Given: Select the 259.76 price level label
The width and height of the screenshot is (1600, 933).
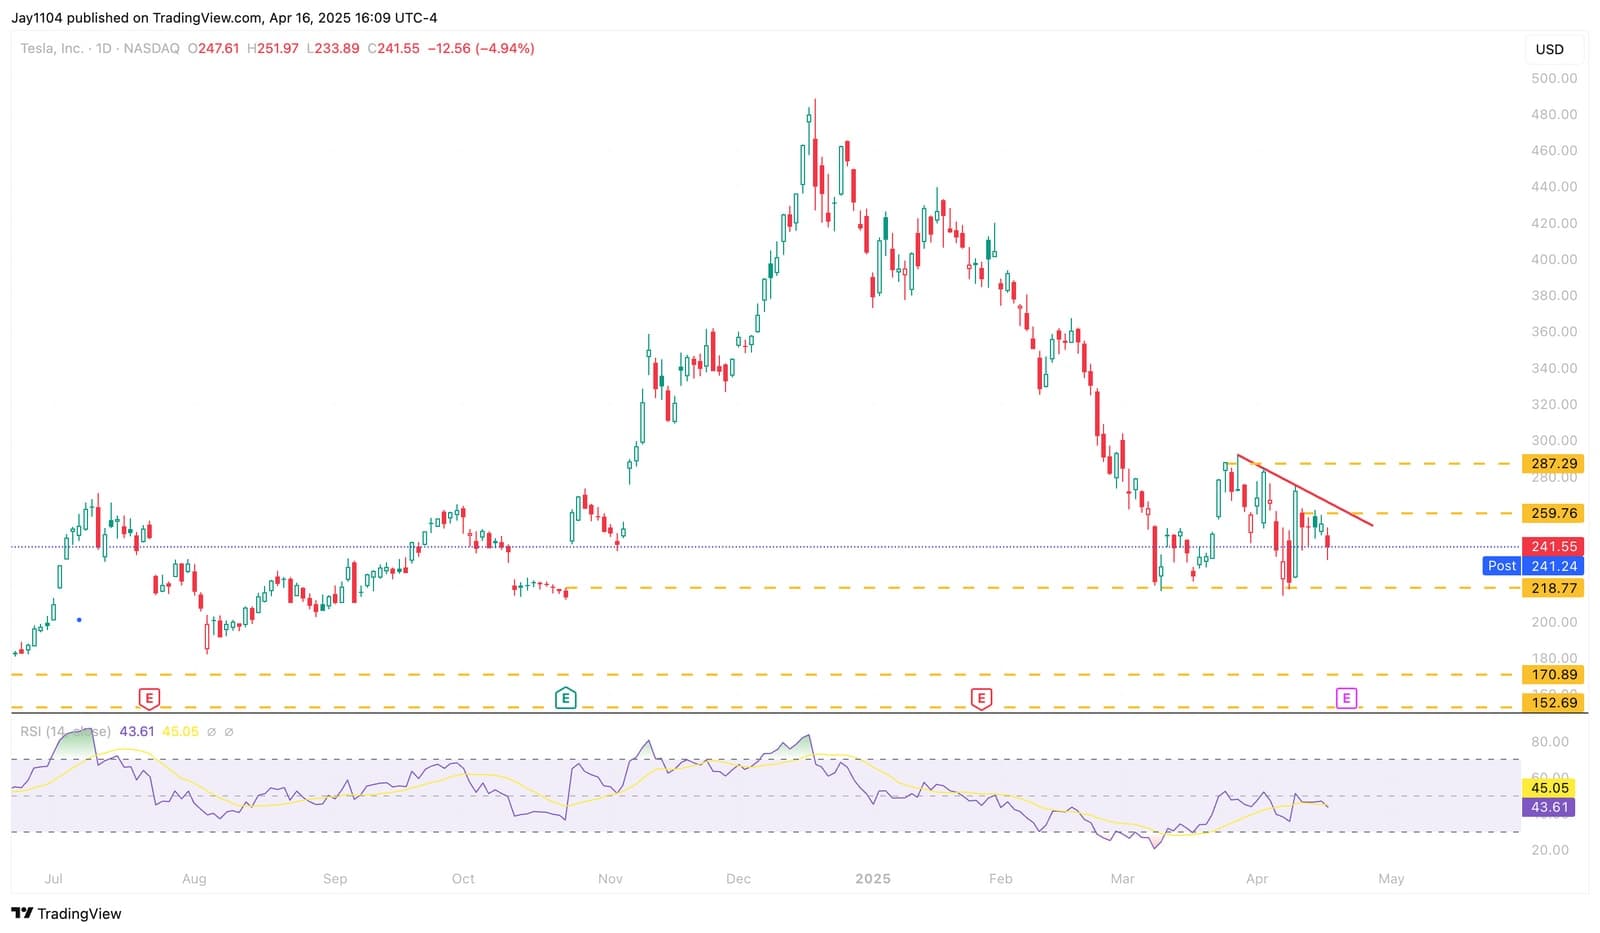Looking at the screenshot, I should [x=1553, y=513].
